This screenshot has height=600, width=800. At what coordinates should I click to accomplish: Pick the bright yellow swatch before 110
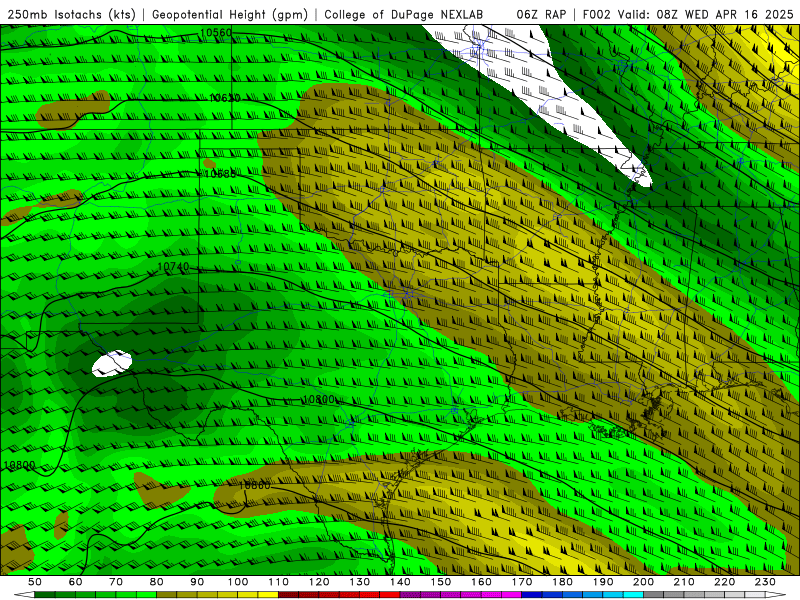pyautogui.click(x=268, y=595)
